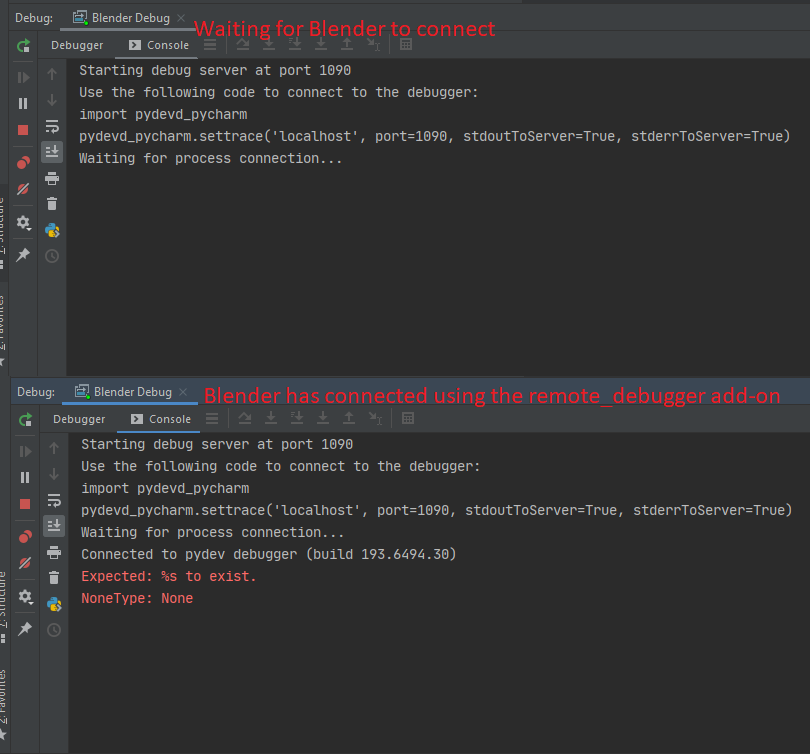The height and width of the screenshot is (754, 810).
Task: Step into the current call
Action: [x=268, y=45]
